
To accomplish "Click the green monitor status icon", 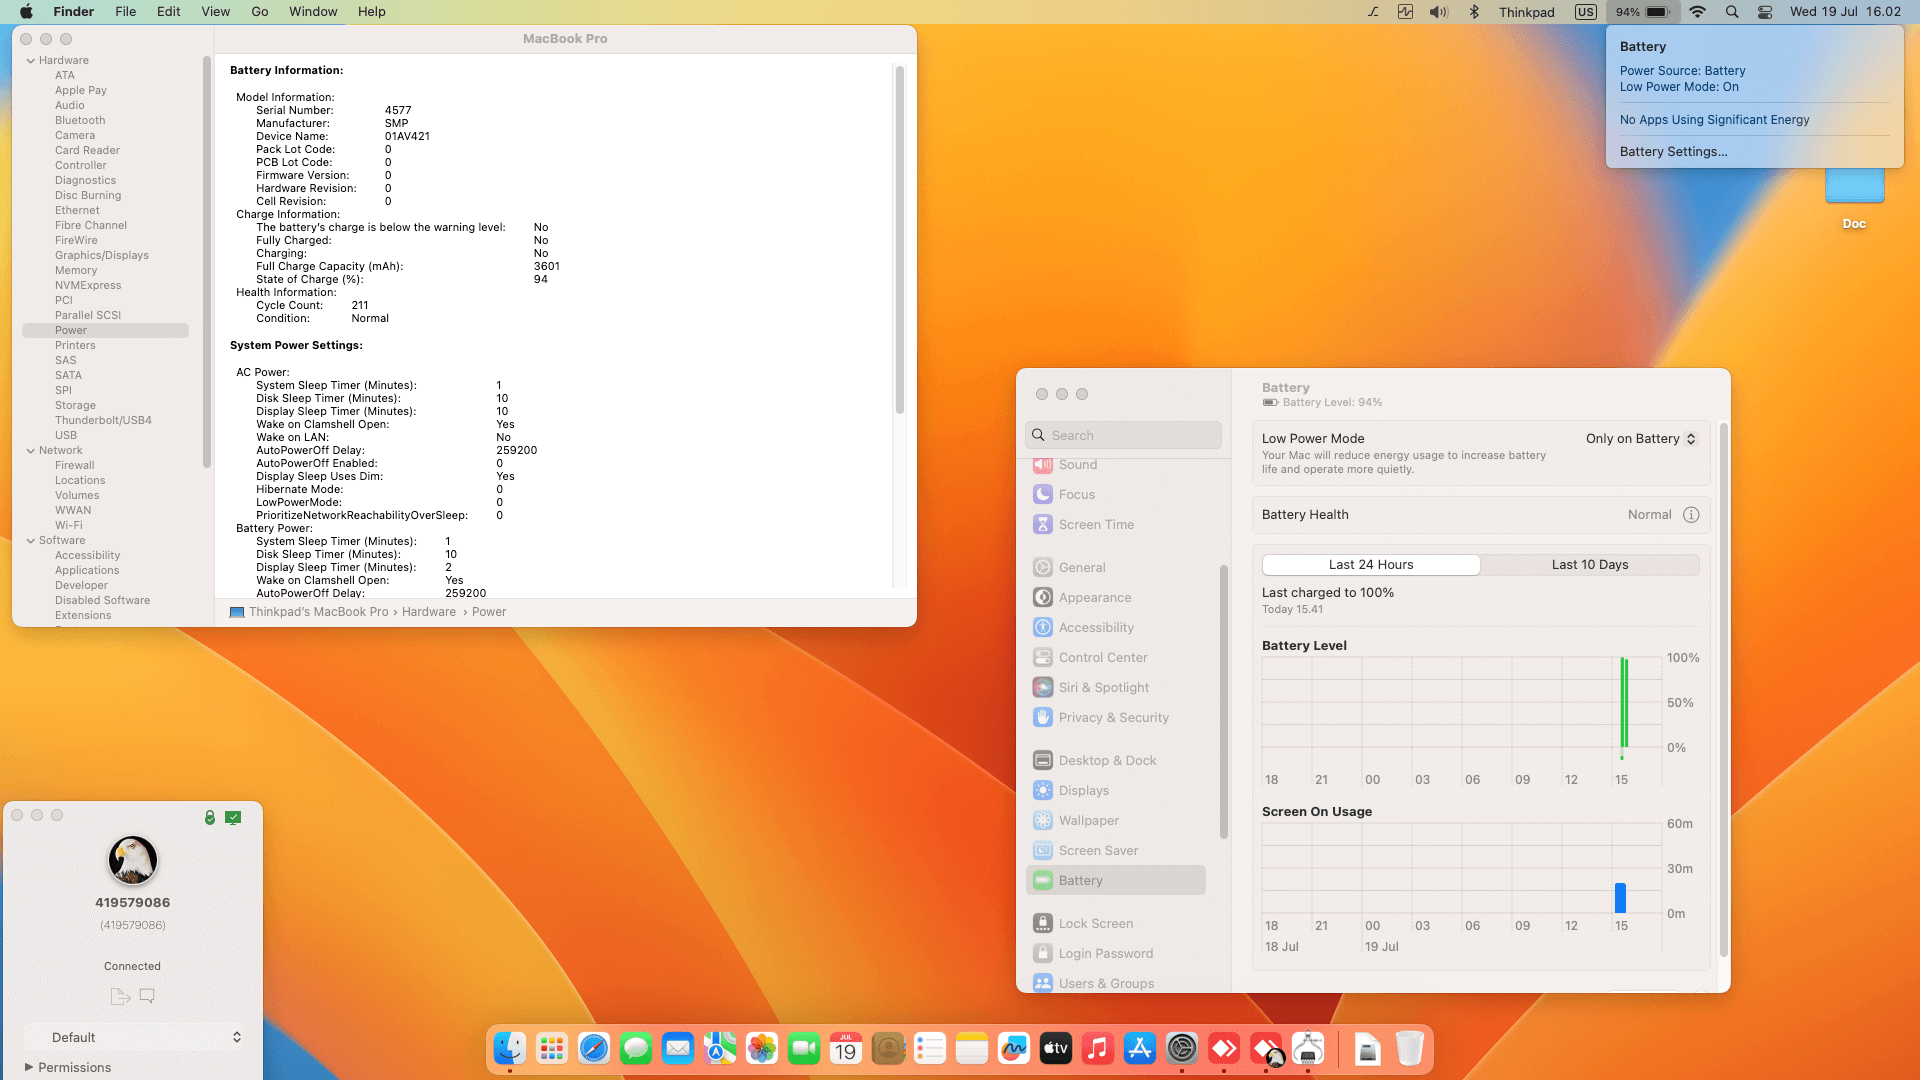I will click(233, 818).
